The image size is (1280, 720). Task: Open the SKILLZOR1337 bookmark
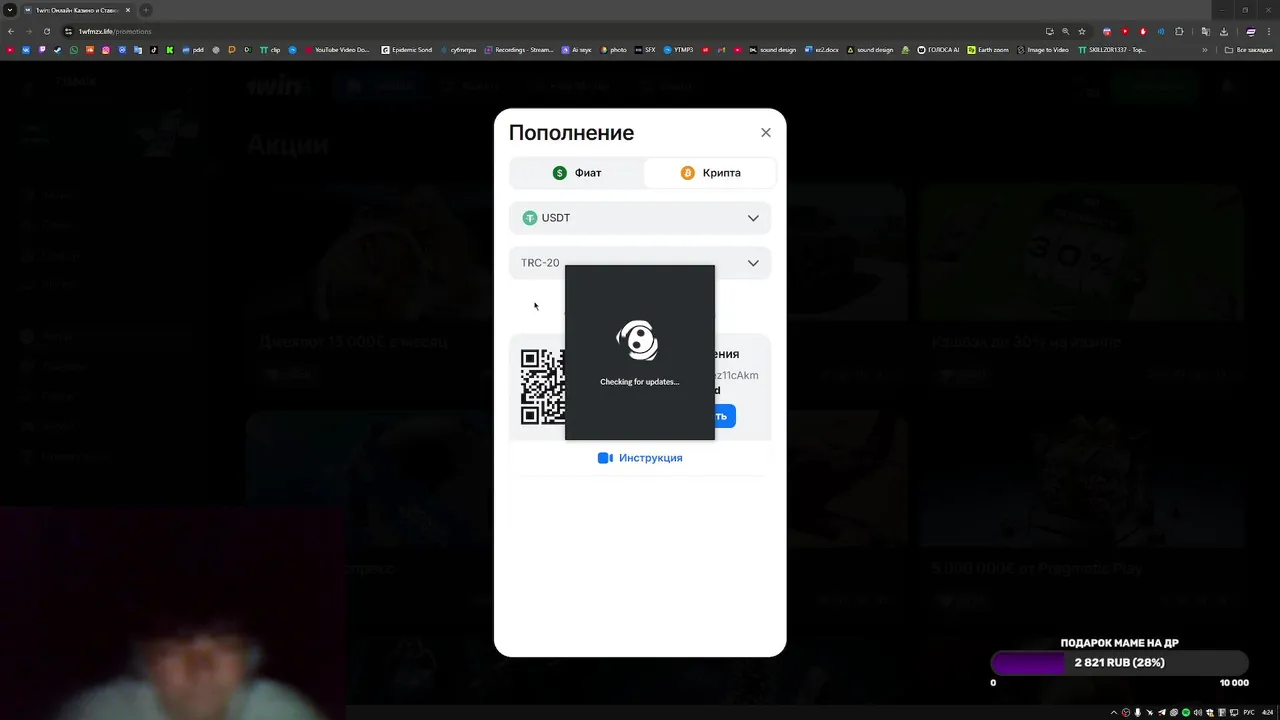[x=1112, y=50]
